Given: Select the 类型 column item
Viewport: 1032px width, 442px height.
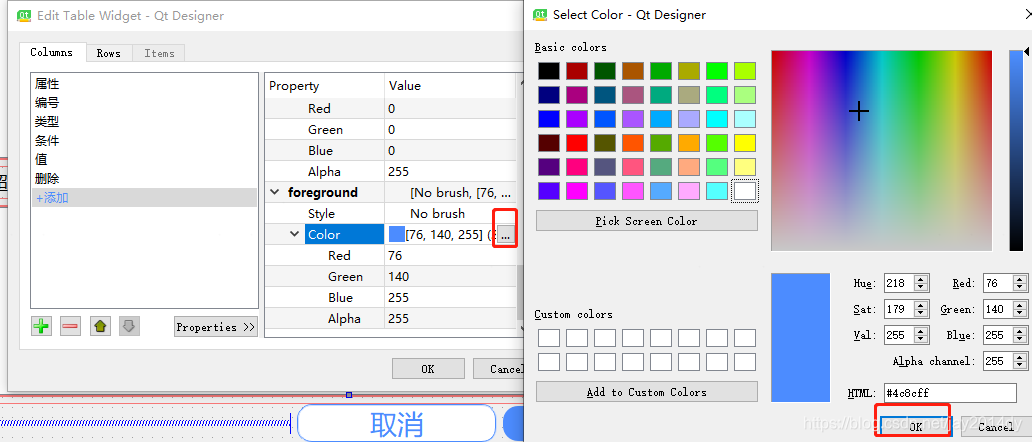Looking at the screenshot, I should tap(144, 122).
